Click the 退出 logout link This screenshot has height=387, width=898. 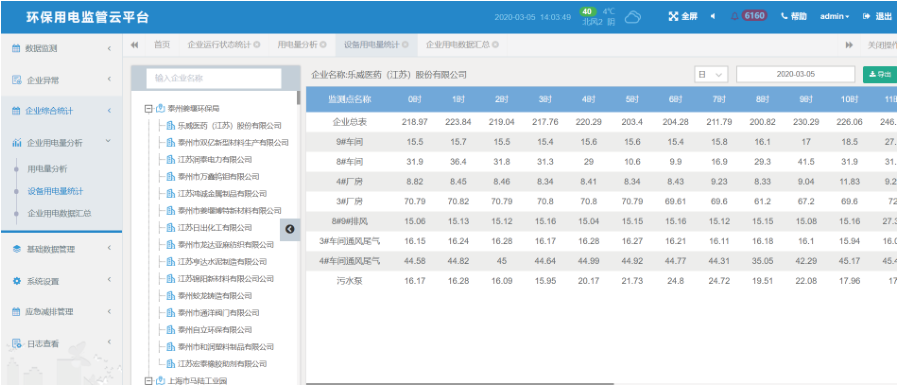point(884,17)
